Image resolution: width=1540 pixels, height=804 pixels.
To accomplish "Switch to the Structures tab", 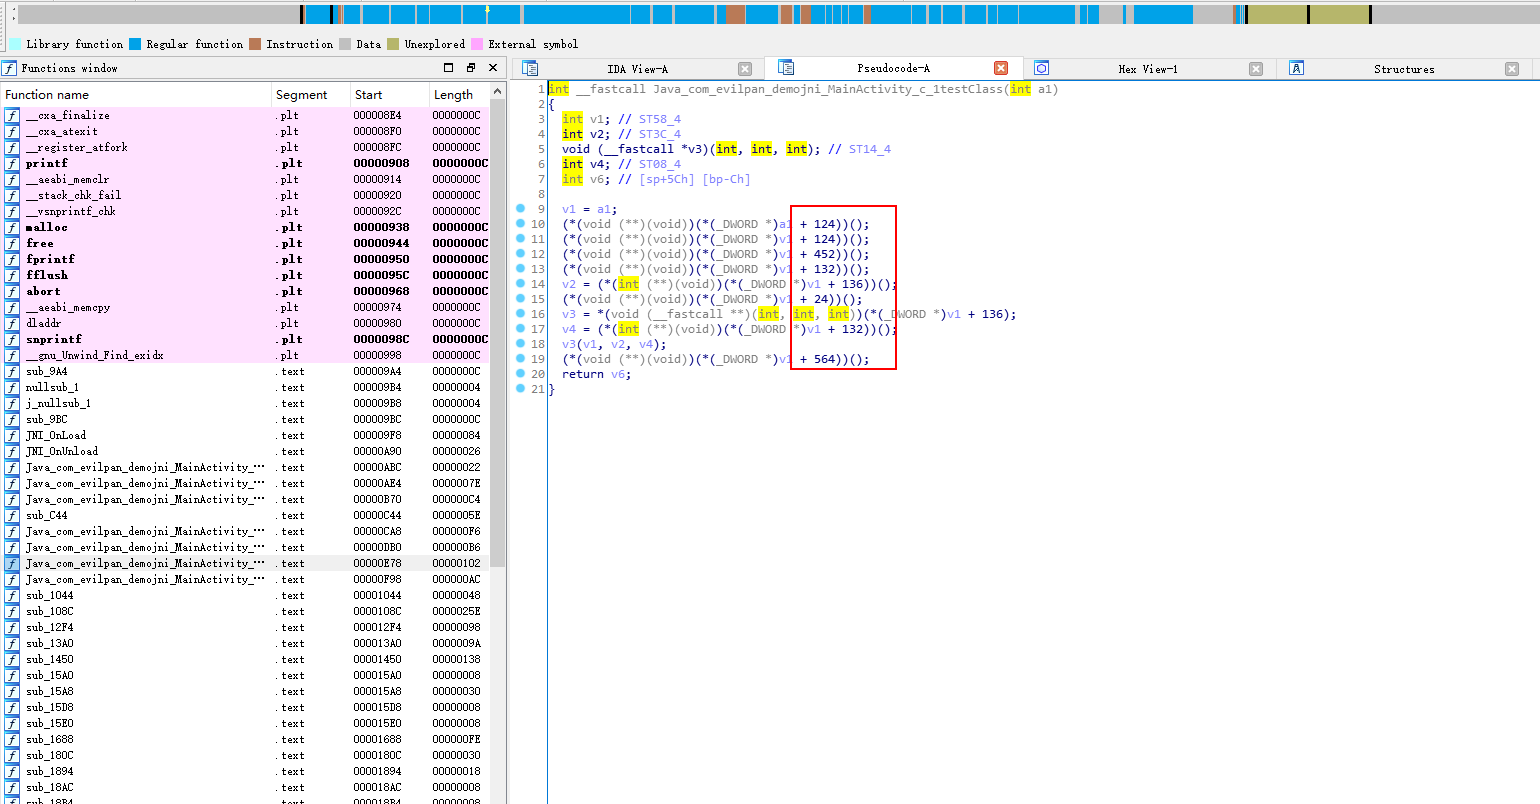I will coord(1404,69).
